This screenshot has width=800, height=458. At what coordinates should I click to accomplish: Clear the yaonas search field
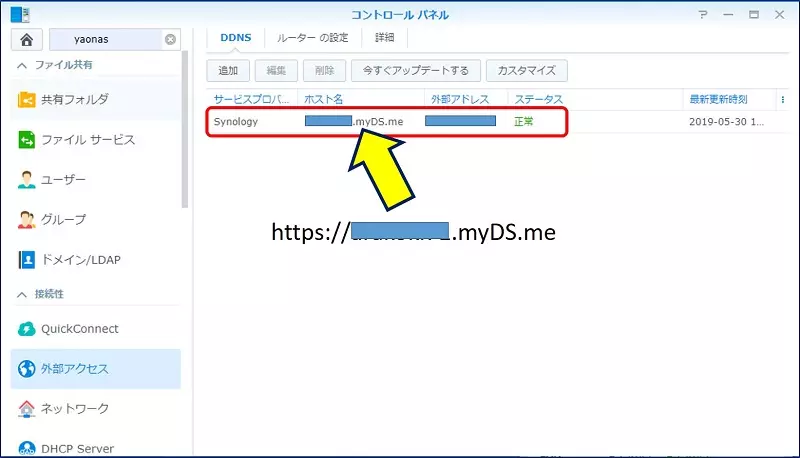click(x=170, y=39)
